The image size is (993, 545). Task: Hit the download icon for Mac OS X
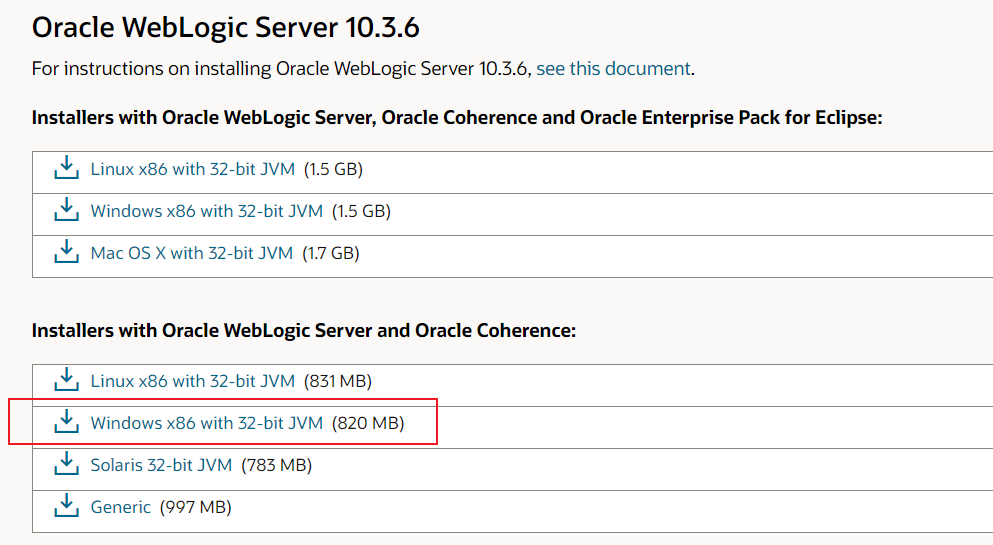pos(66,252)
